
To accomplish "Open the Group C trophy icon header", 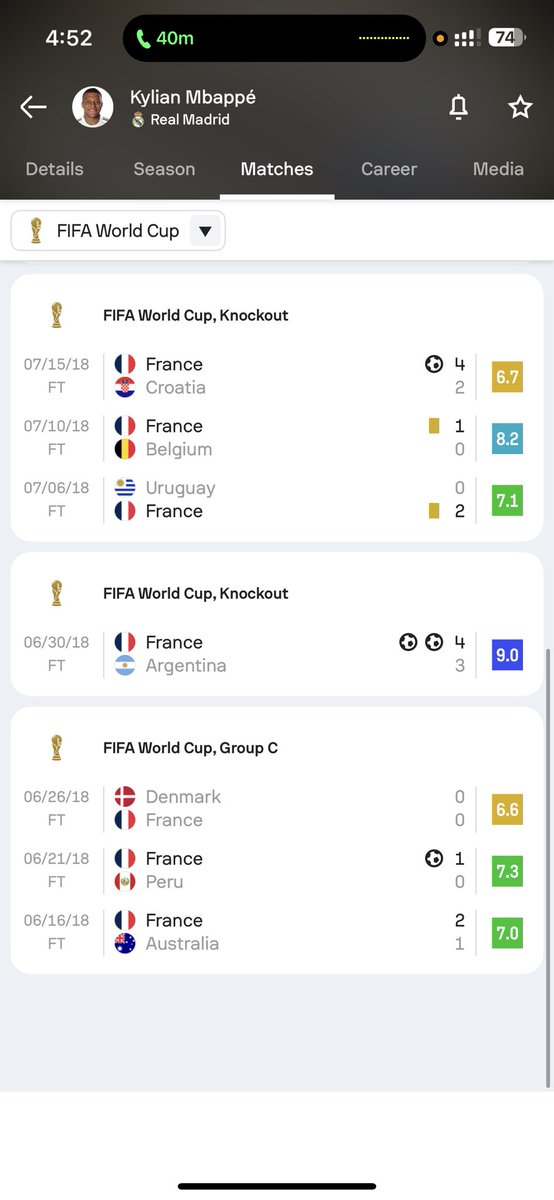I will [x=56, y=748].
